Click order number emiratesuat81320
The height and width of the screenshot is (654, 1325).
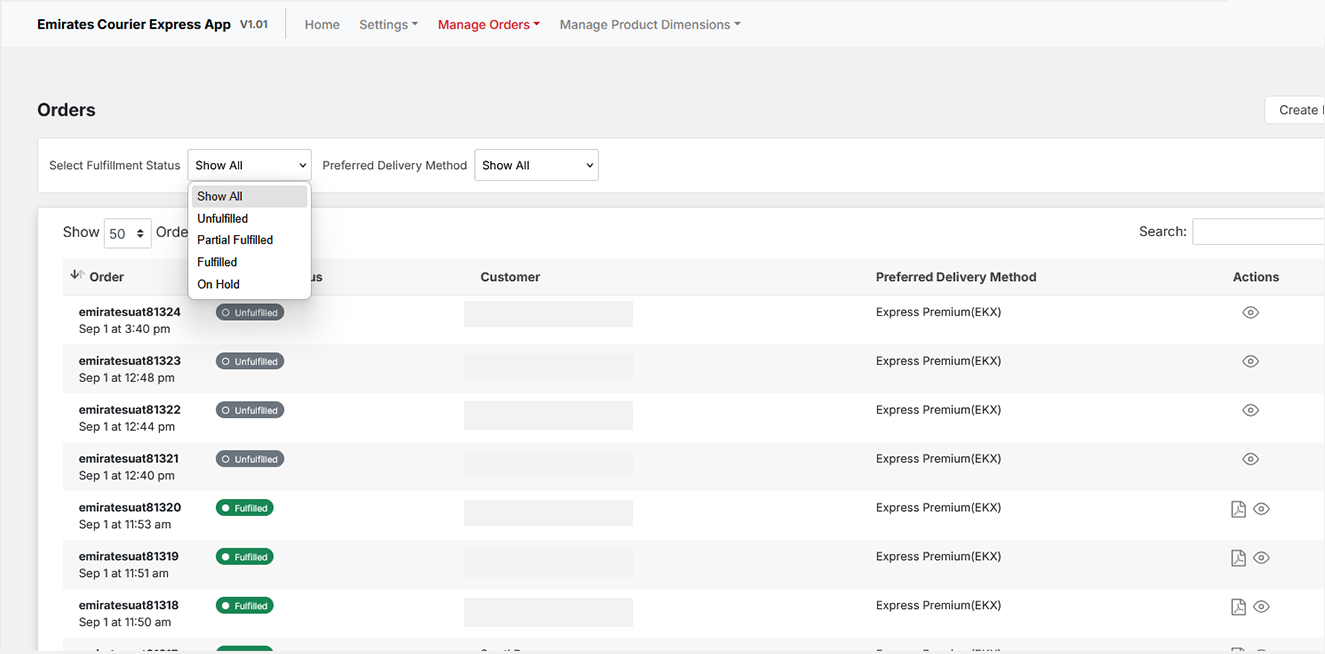pos(130,508)
